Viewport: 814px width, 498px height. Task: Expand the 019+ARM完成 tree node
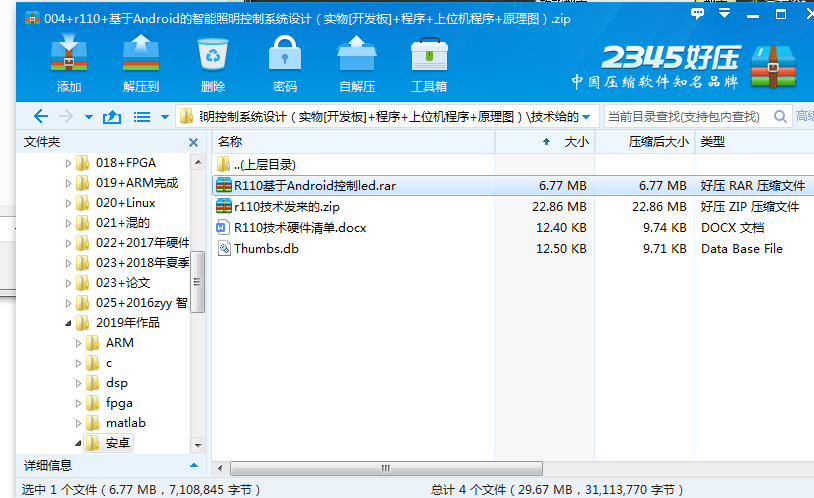68,183
